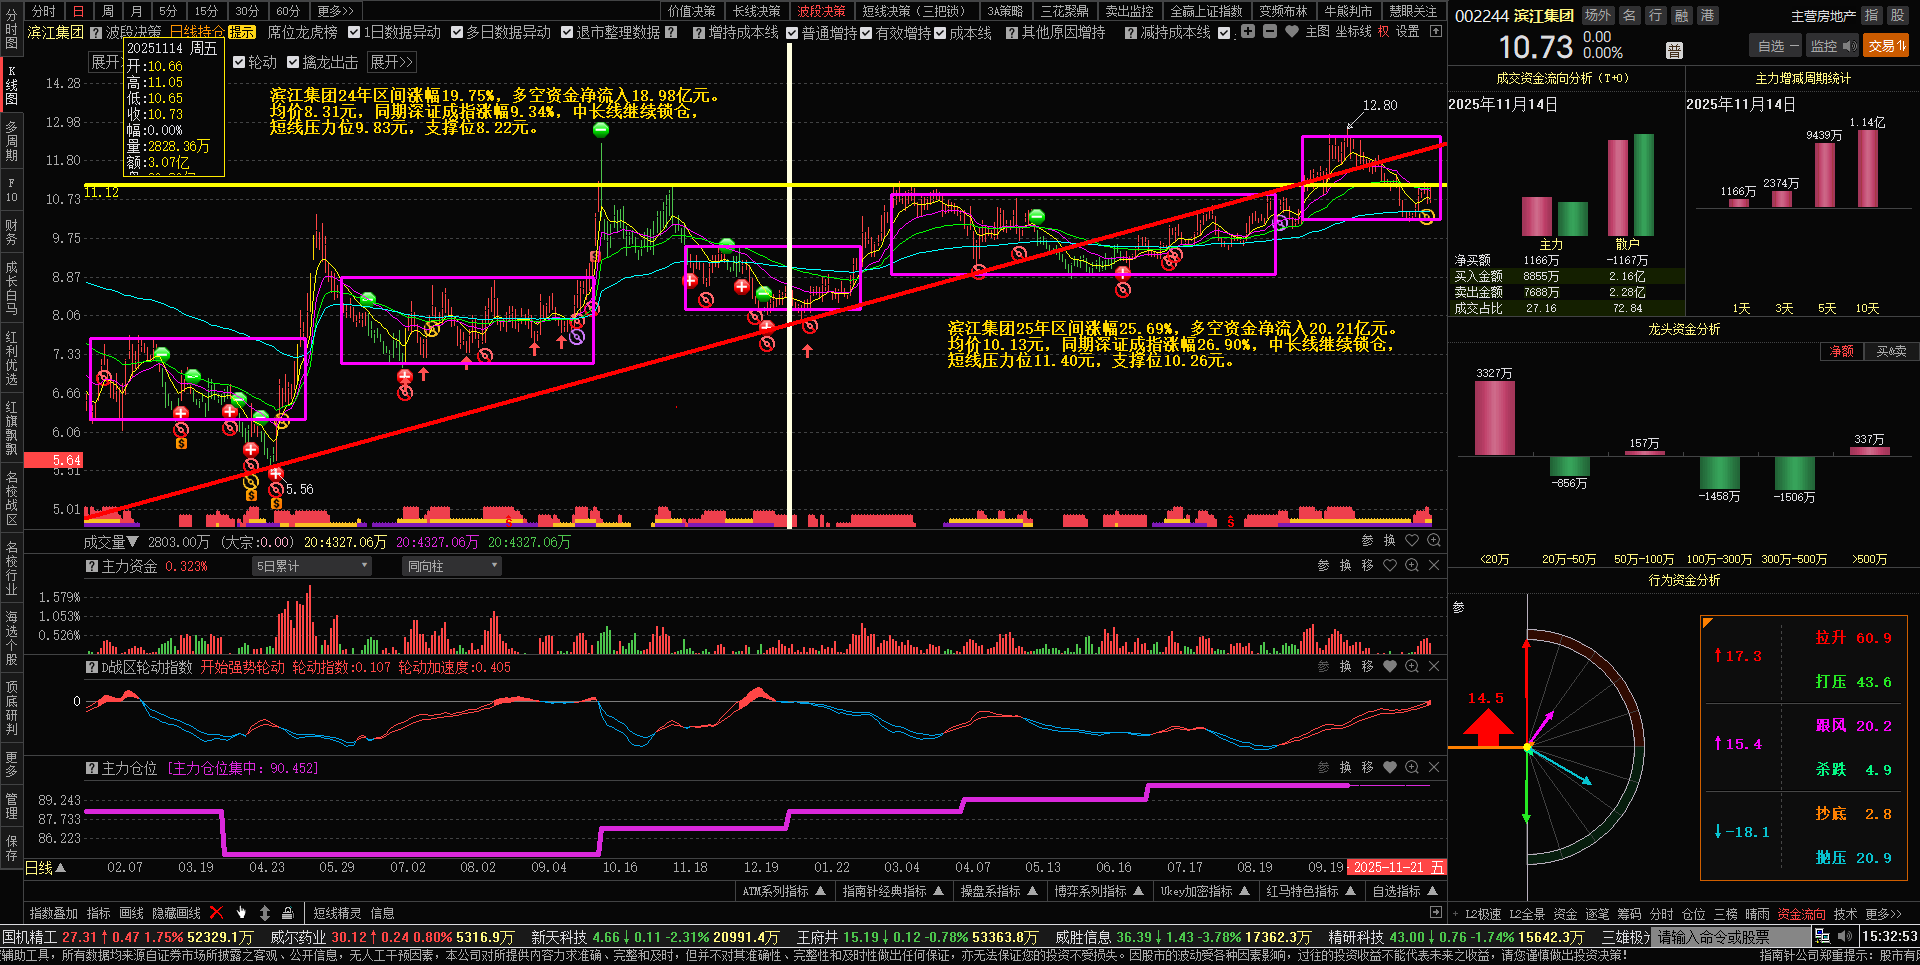Select the 净额 toggle in 龙头资金分析
This screenshot has height=965, width=1920.
(x=1842, y=351)
